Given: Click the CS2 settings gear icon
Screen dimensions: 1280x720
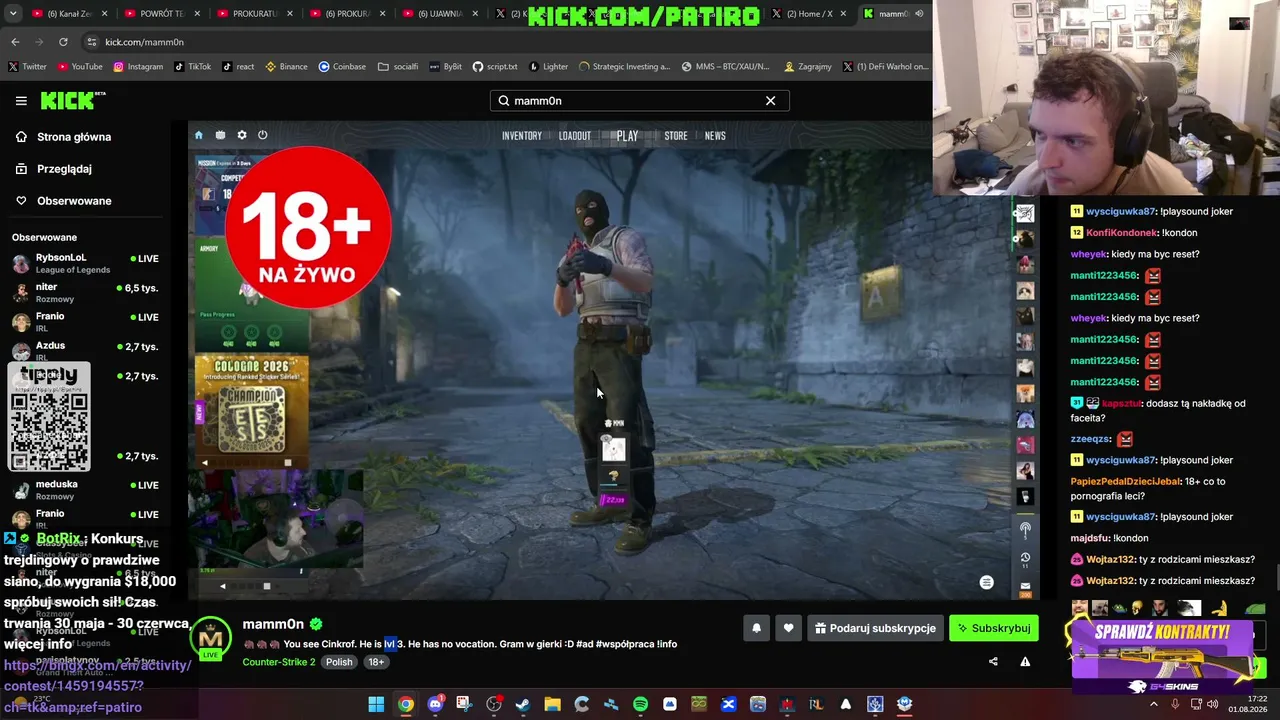Looking at the screenshot, I should pos(241,135).
